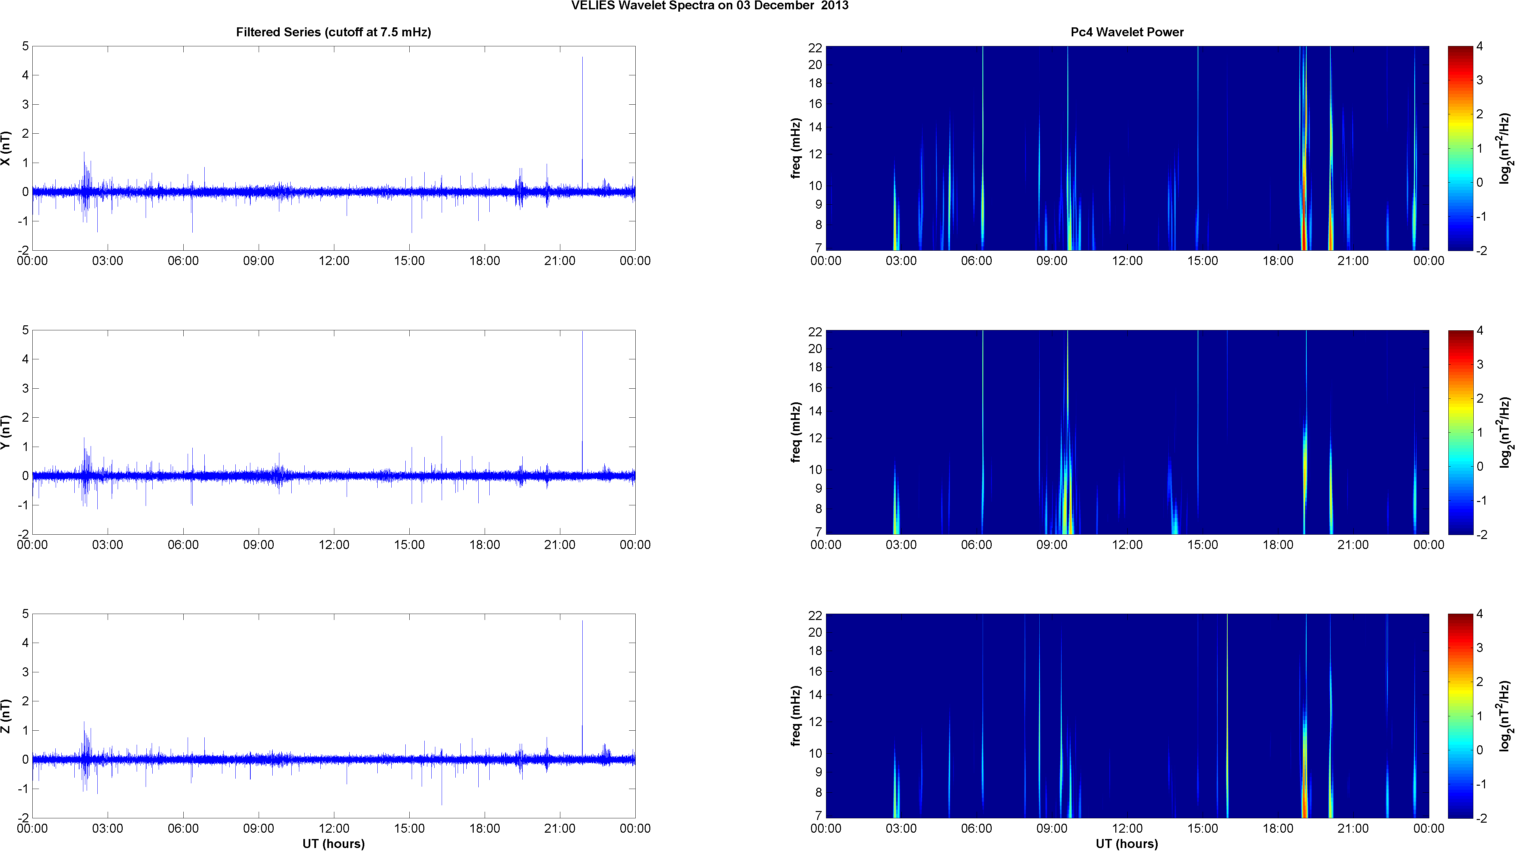
Task: Click the log2(nT²/Hz) label of middle colorbar
Action: pos(1505,432)
